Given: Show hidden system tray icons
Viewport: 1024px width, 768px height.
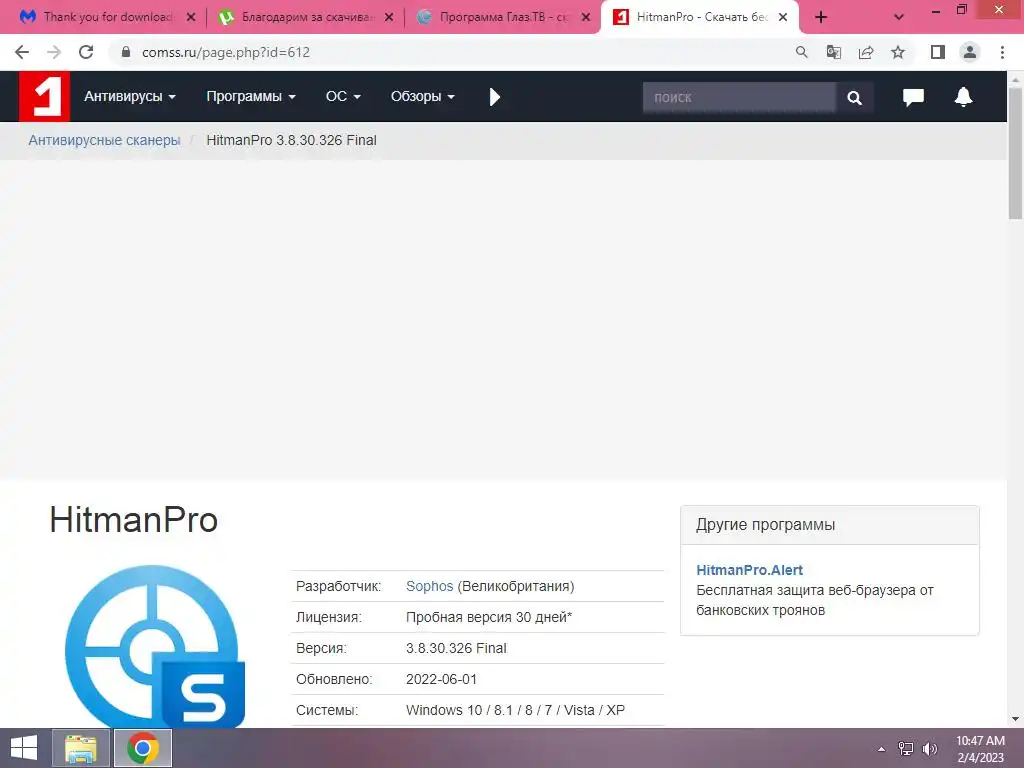Looking at the screenshot, I should click(x=881, y=749).
